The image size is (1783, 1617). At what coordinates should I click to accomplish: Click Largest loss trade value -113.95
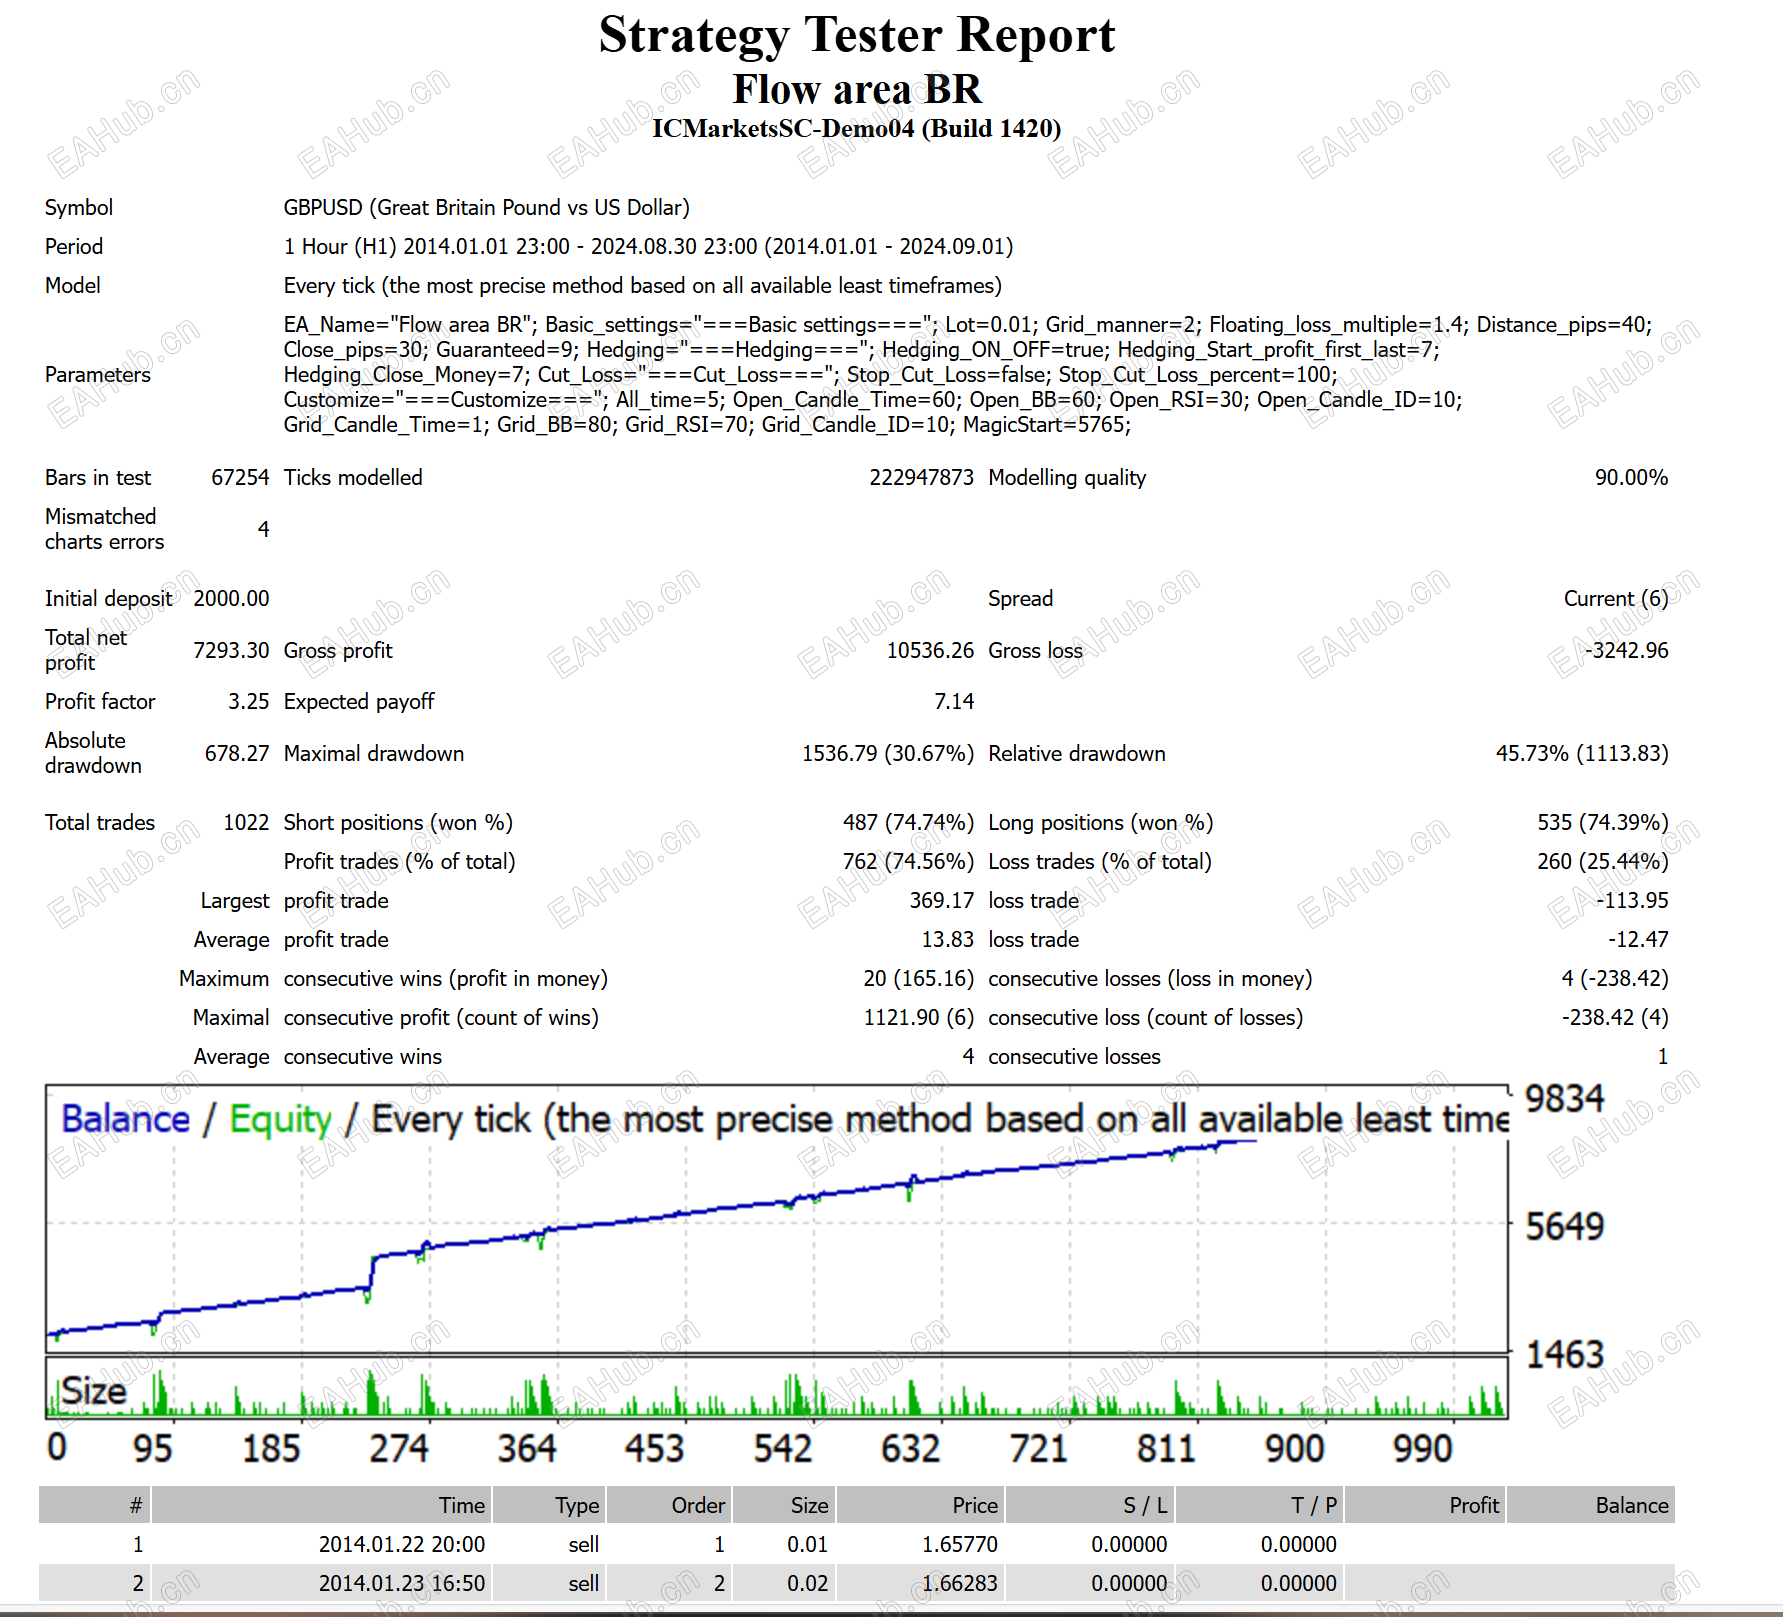(x=1632, y=900)
